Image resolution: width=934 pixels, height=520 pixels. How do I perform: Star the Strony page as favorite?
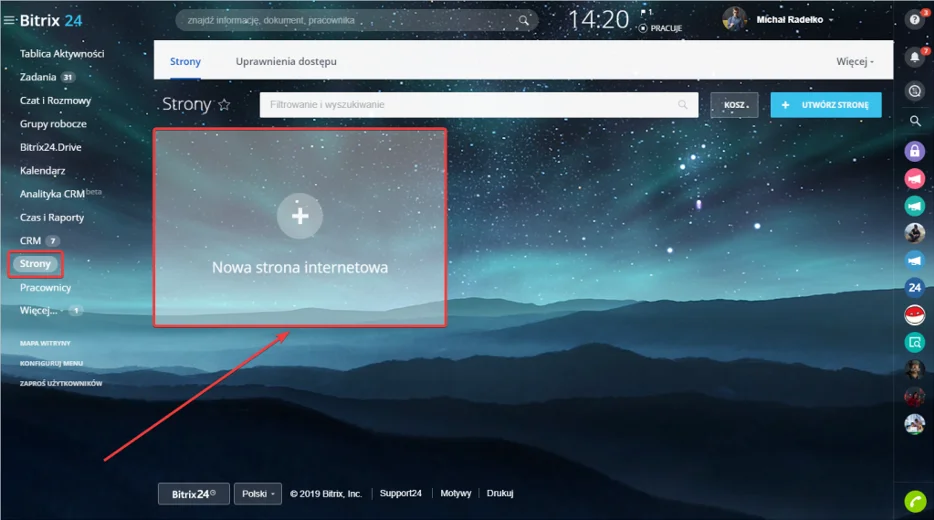click(x=224, y=105)
